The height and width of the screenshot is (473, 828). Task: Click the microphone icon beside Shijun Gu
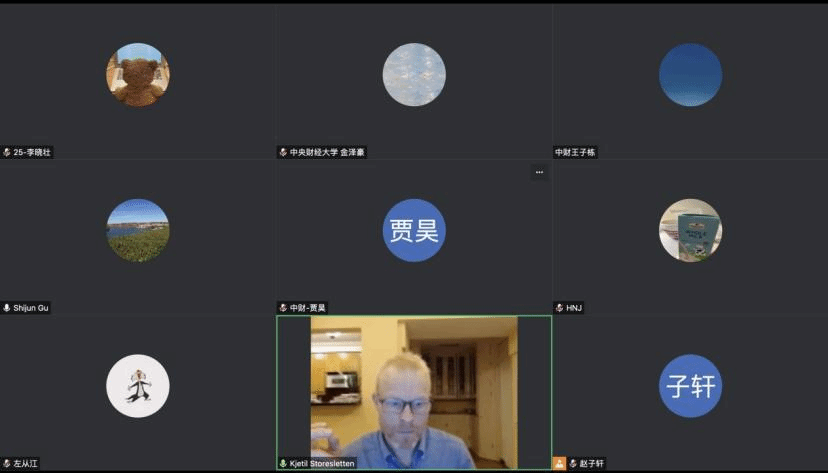coord(7,308)
